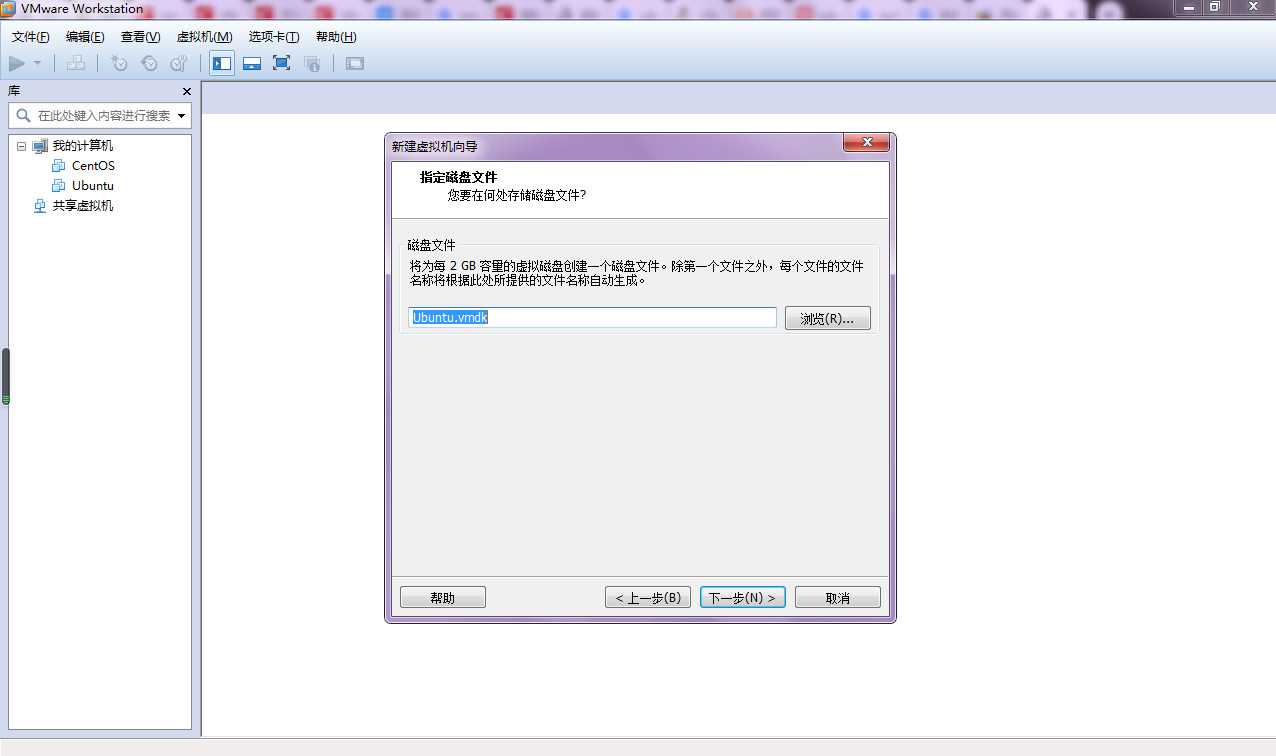1276x756 pixels.
Task: Click the Ubuntu.vmdk disk file field
Action: point(592,317)
